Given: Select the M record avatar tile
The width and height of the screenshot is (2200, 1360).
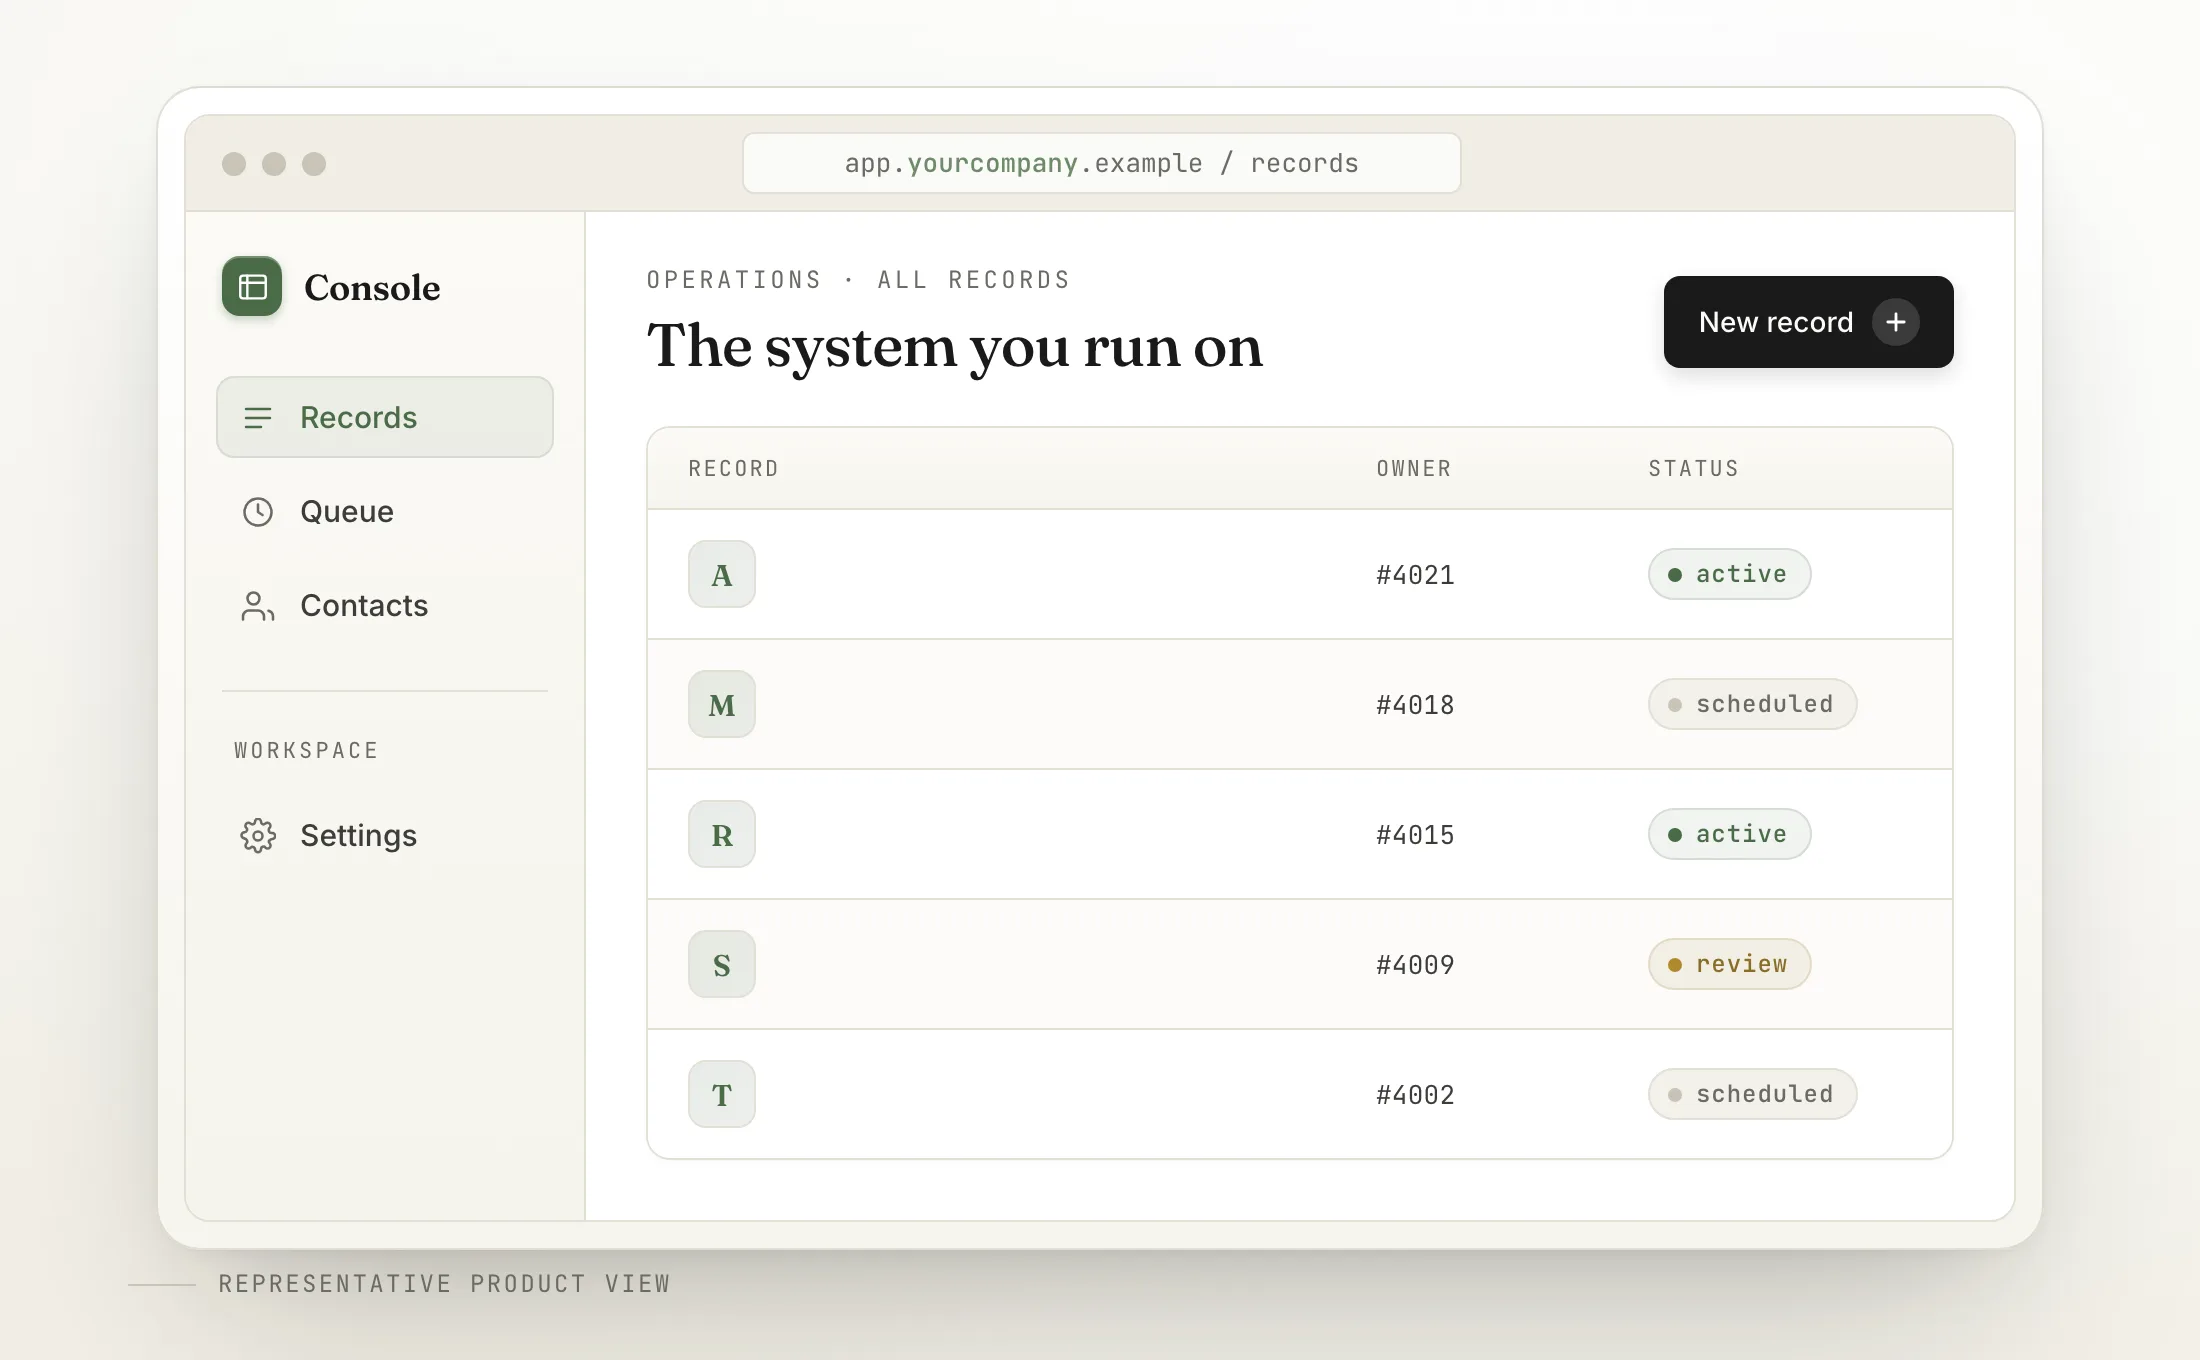Looking at the screenshot, I should pyautogui.click(x=722, y=704).
